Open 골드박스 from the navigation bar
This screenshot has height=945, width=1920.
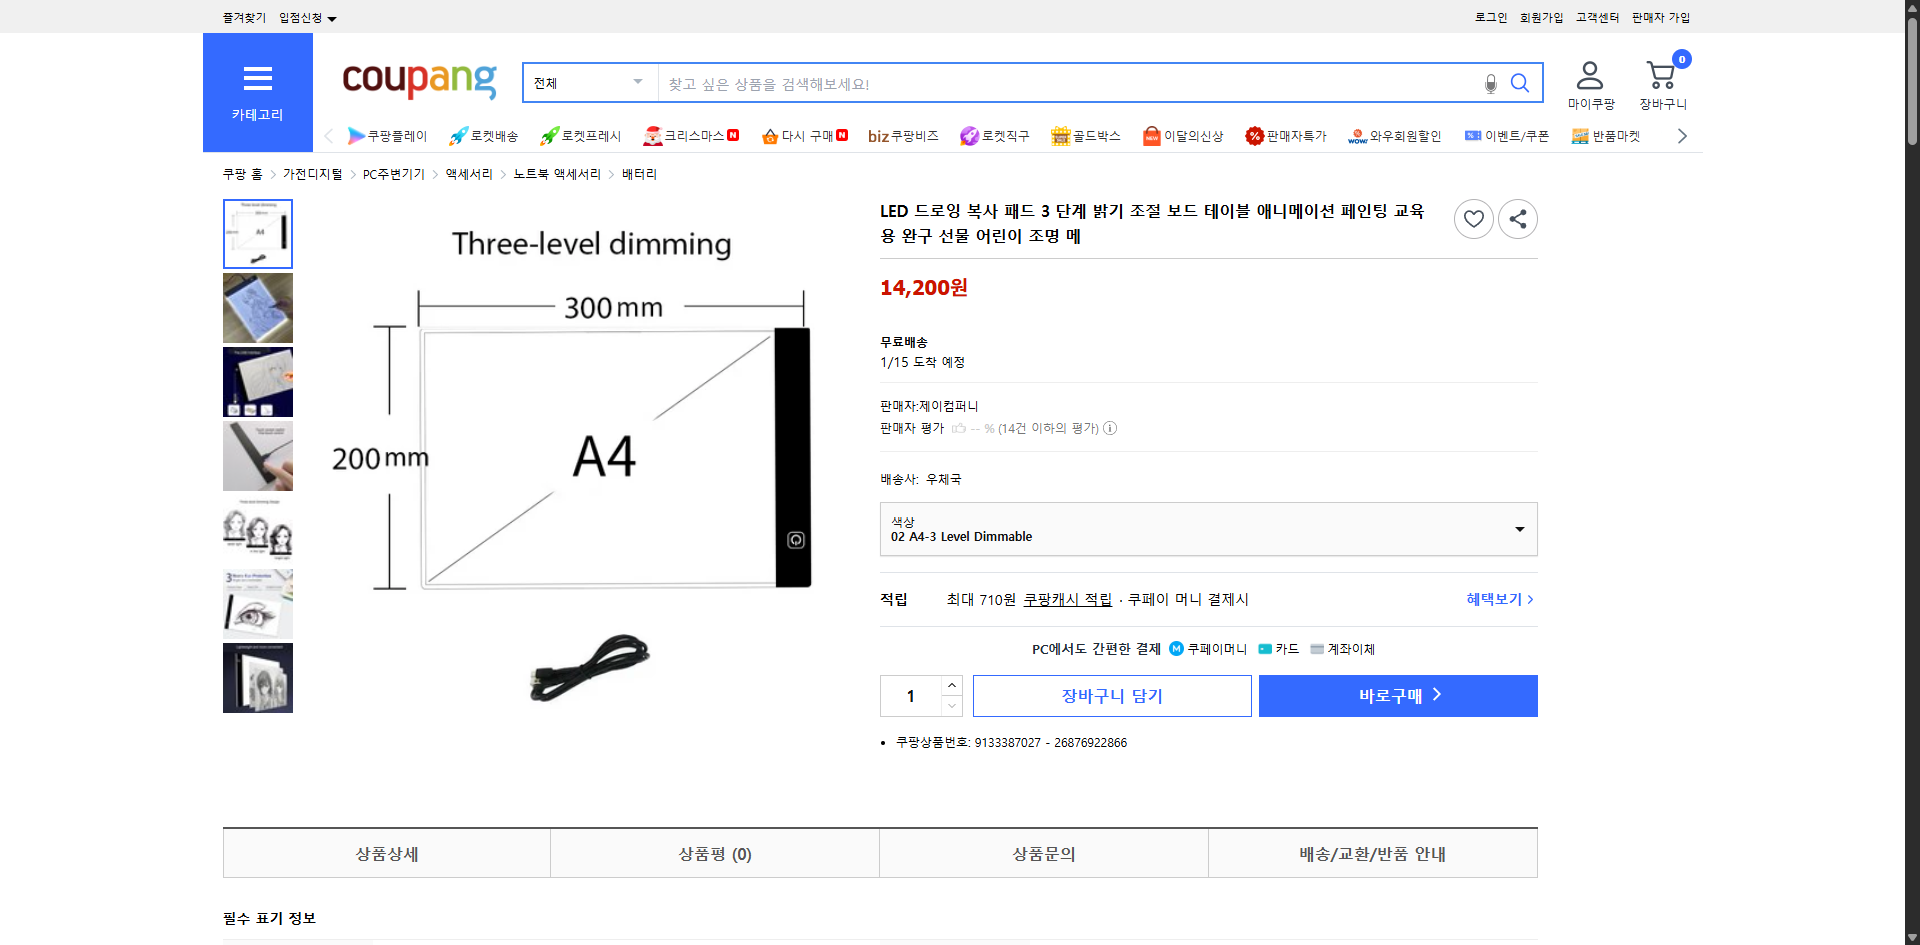(1085, 136)
